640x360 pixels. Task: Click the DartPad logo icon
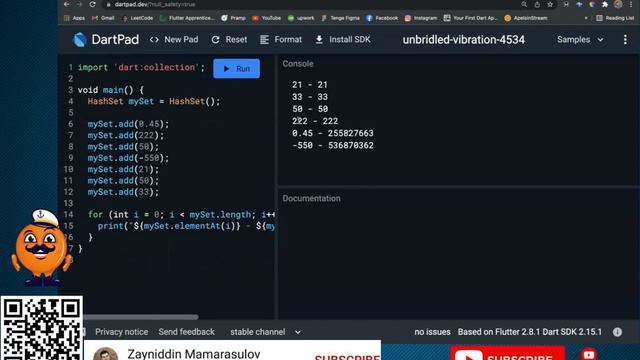(80, 40)
